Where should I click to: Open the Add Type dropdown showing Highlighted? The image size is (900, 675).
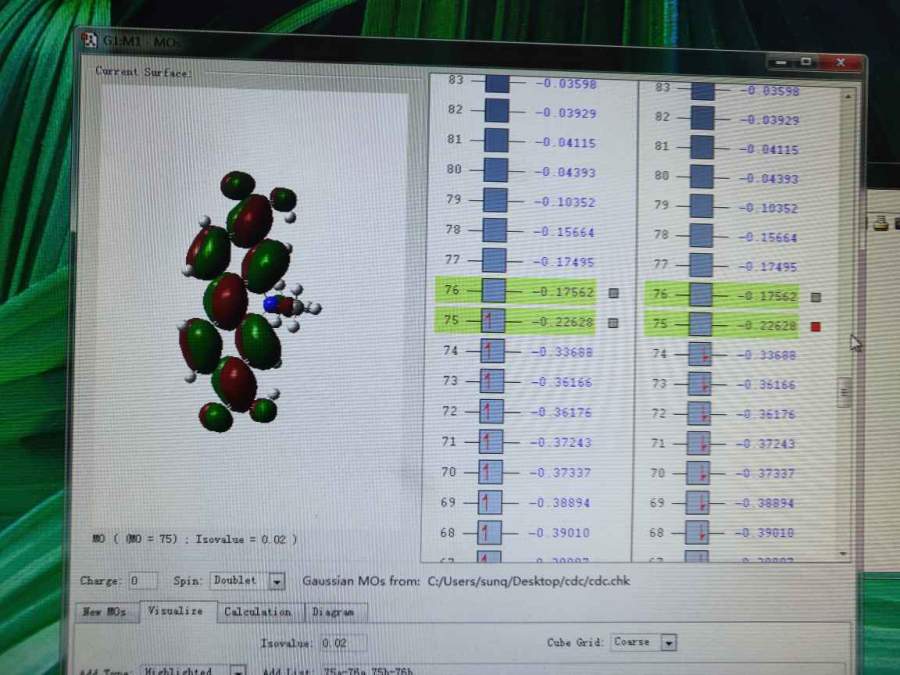pos(237,671)
